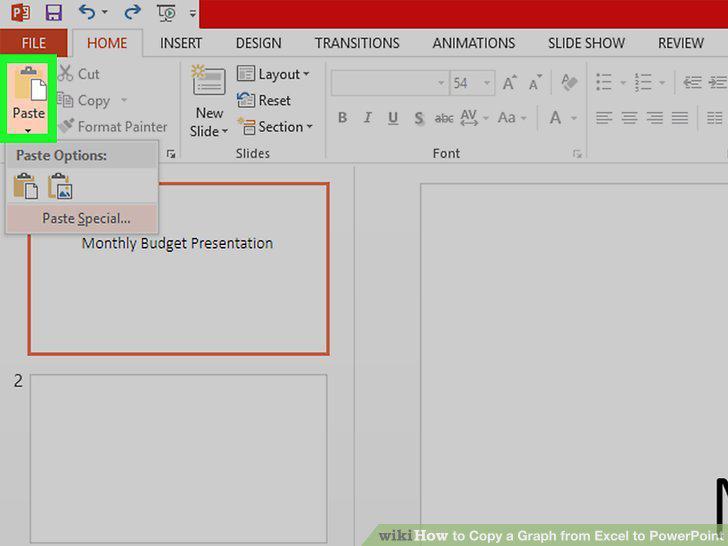Switch to the INSERT tab

[181, 43]
